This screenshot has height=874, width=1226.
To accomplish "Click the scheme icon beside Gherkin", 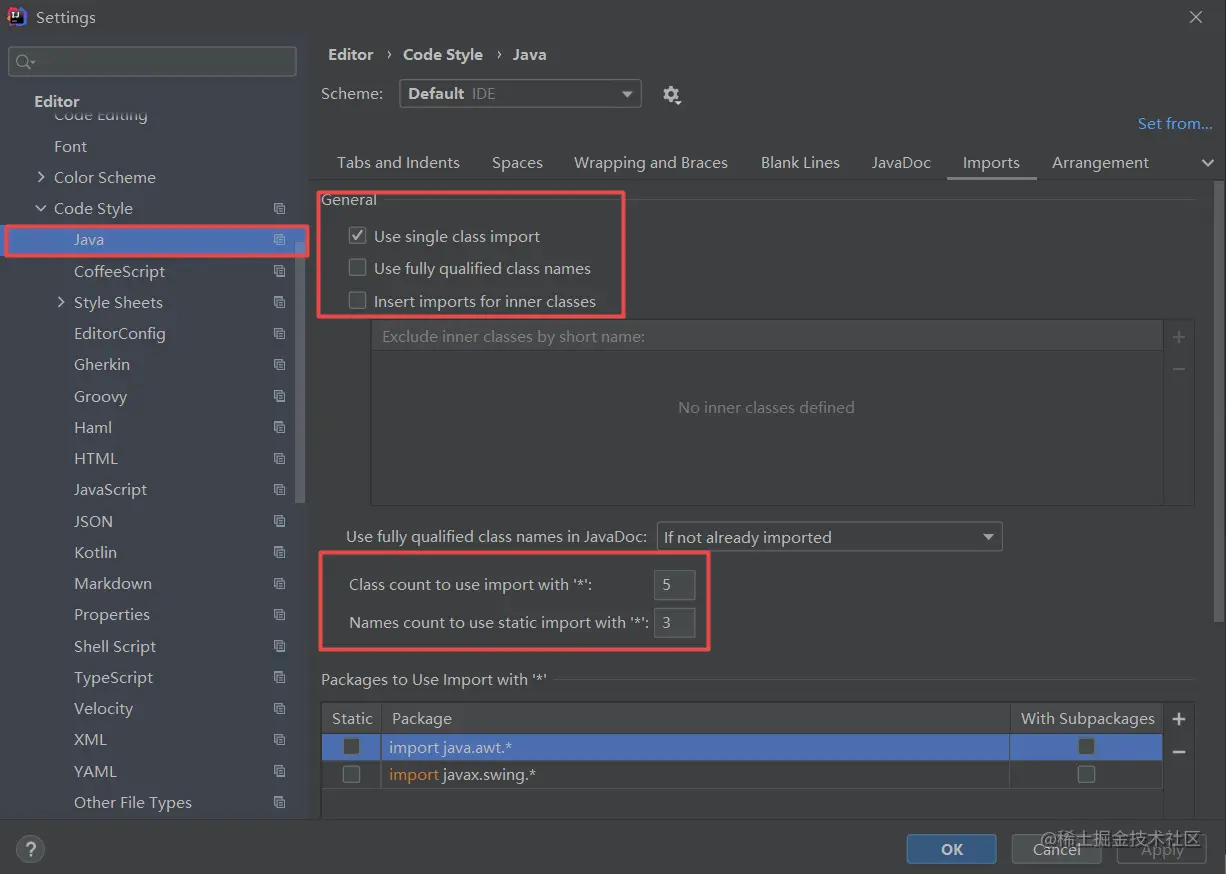I will pyautogui.click(x=279, y=365).
